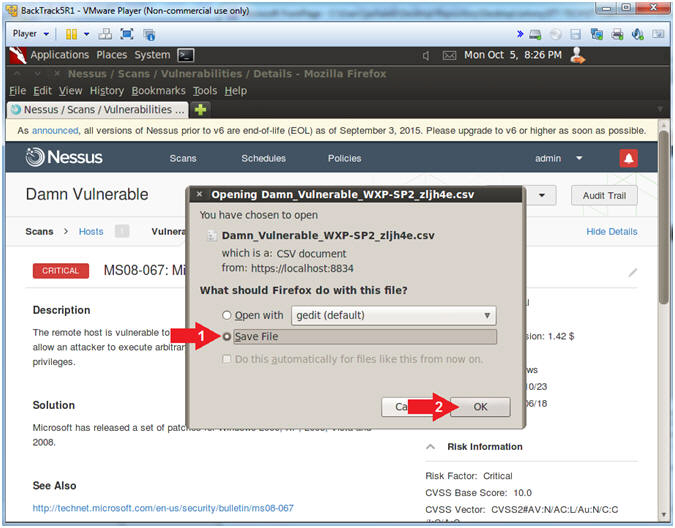Screen dimensions: 675x528
Task: Click the VMware hard disk device icon
Action: pyautogui.click(x=535, y=34)
